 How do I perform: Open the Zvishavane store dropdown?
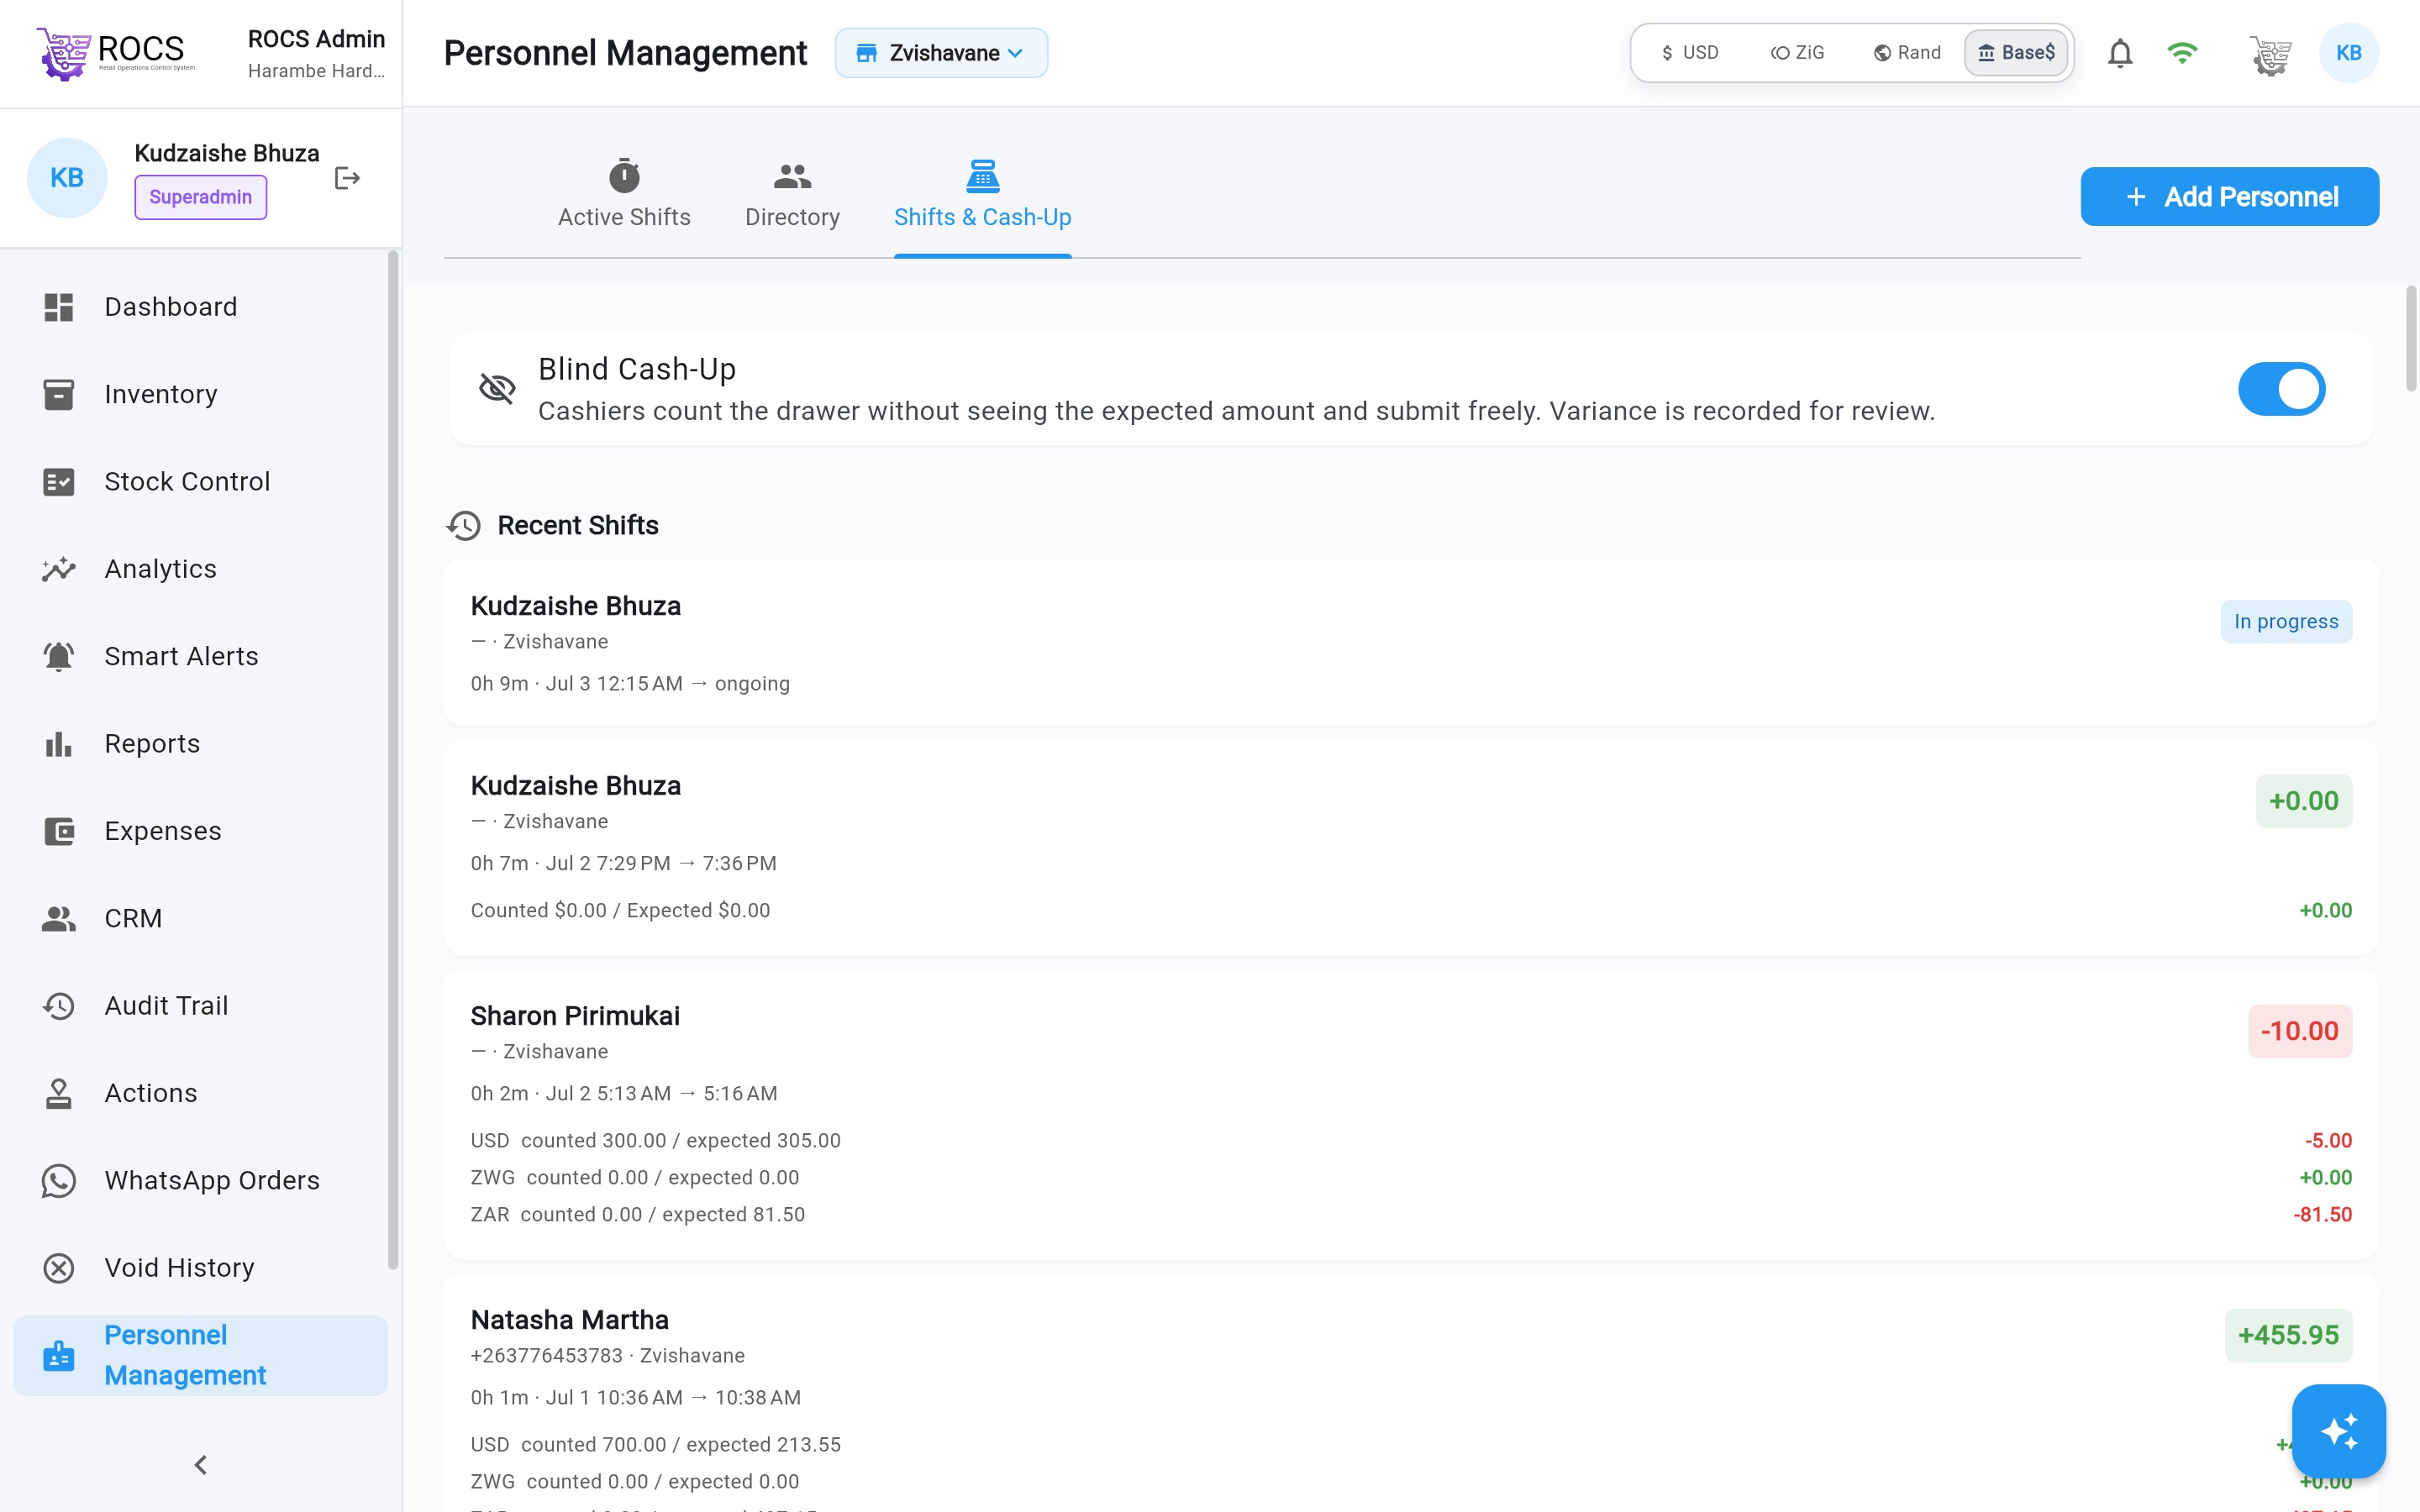tap(941, 53)
